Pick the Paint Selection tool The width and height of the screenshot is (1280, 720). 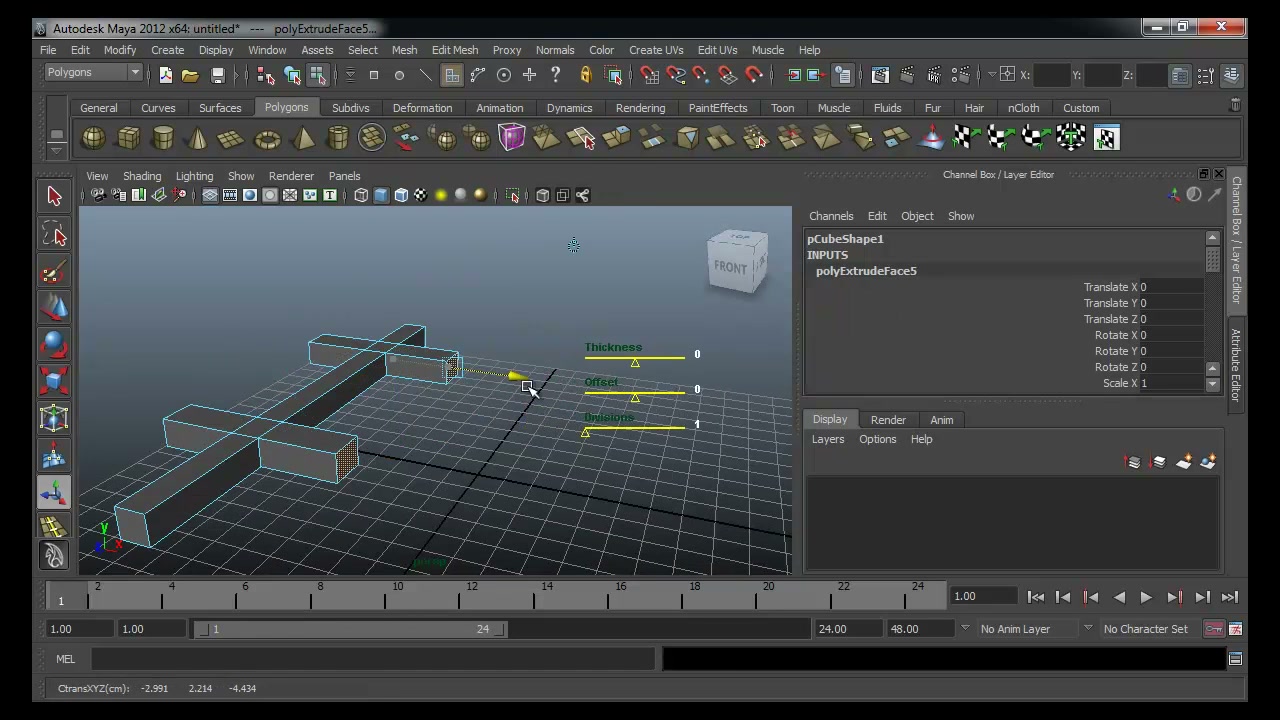point(54,271)
